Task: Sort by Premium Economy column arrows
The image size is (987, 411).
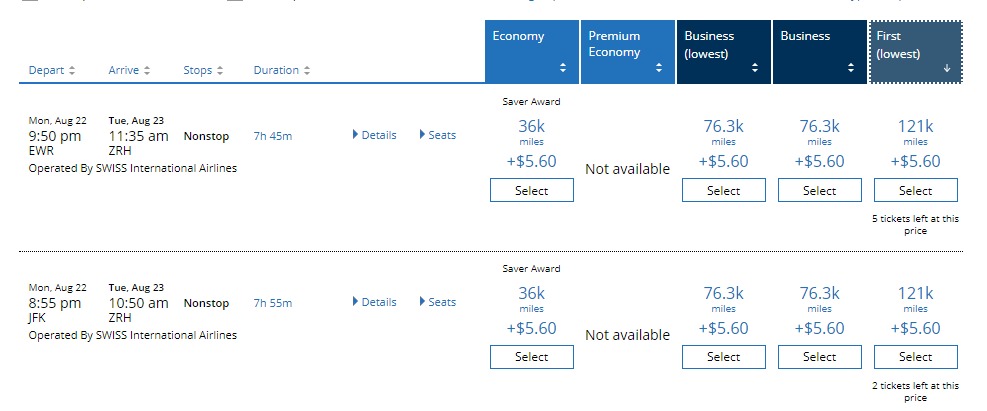Action: coord(658,68)
